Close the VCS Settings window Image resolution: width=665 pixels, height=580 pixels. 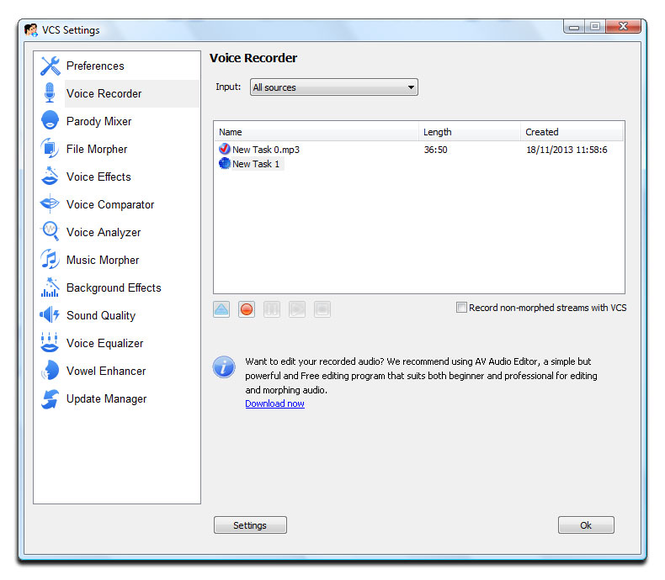coord(623,27)
